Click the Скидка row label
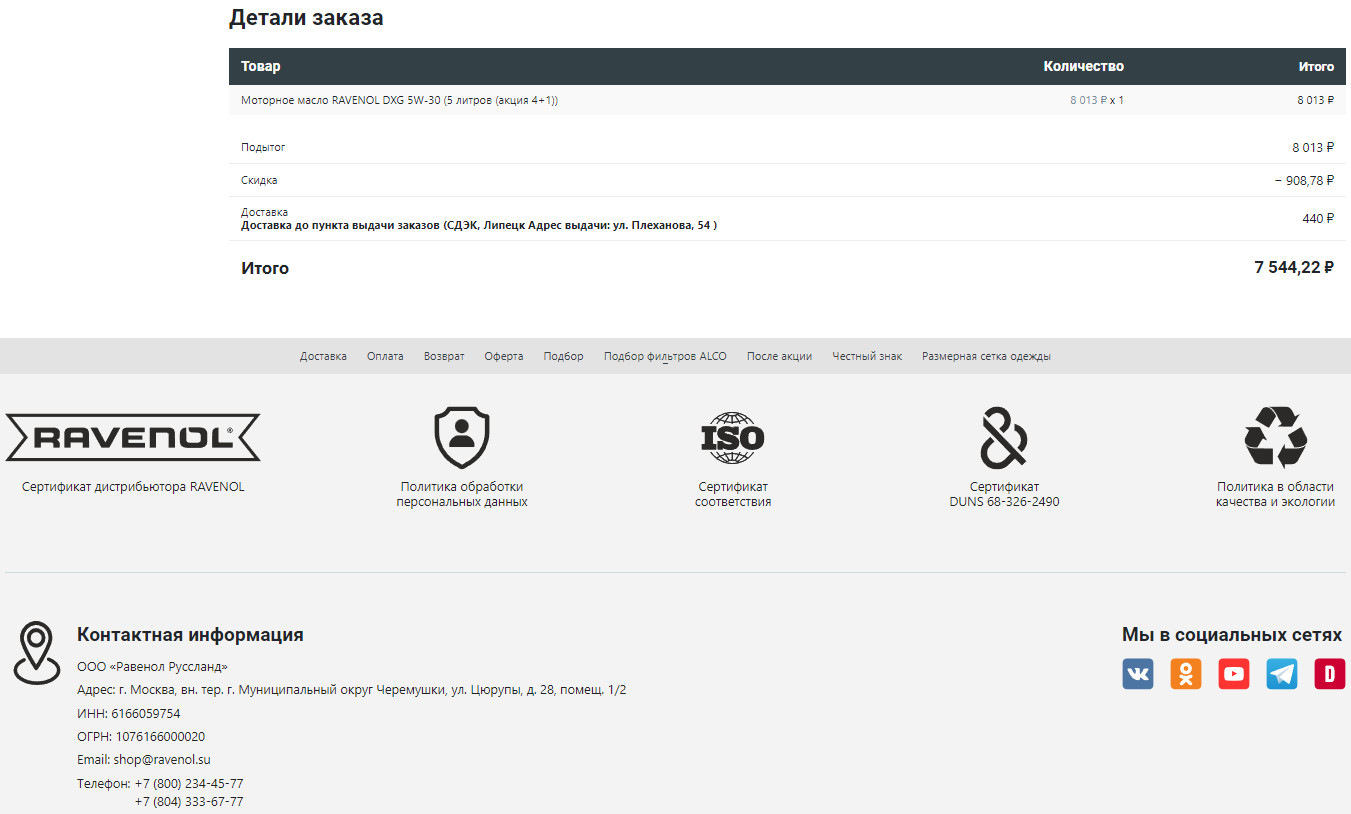This screenshot has height=814, width=1351. 259,180
